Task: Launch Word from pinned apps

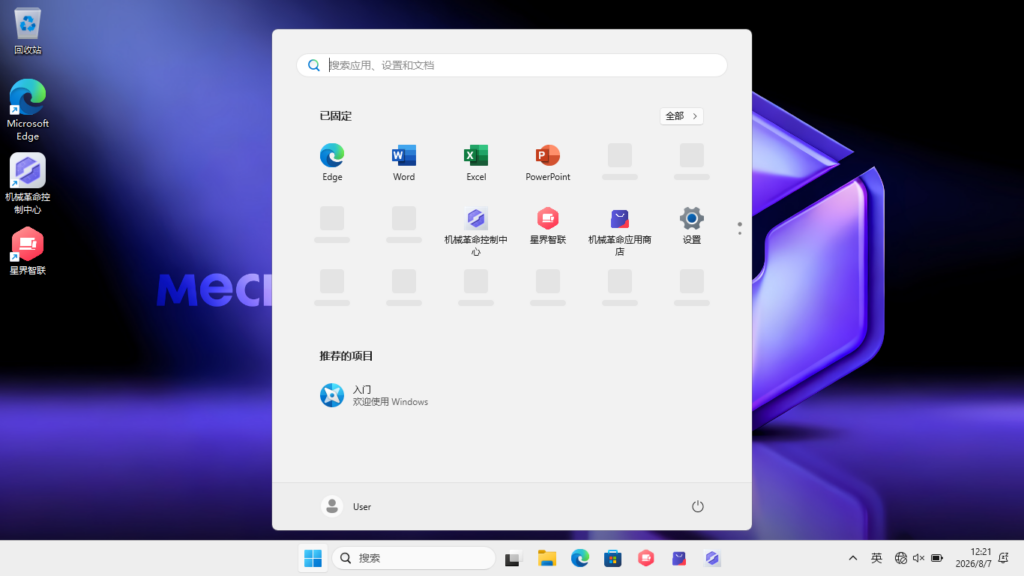Action: (404, 162)
